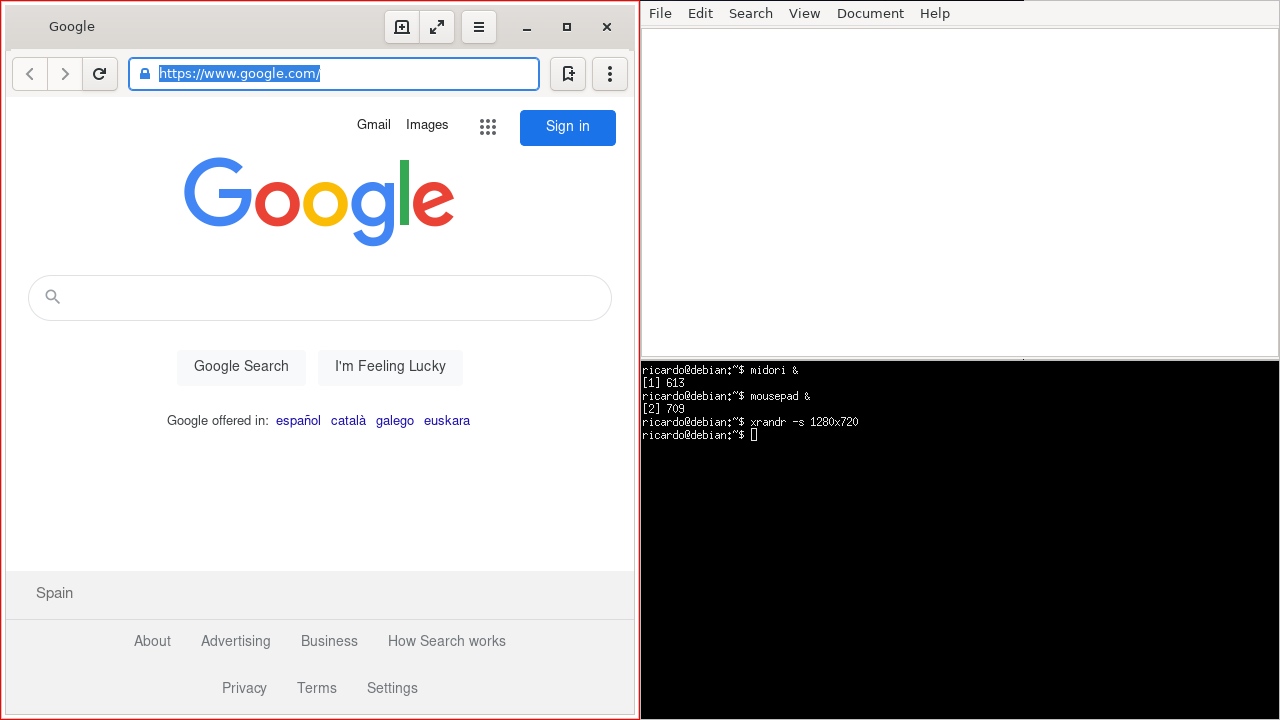
Task: Click the padlock security icon
Action: point(145,74)
